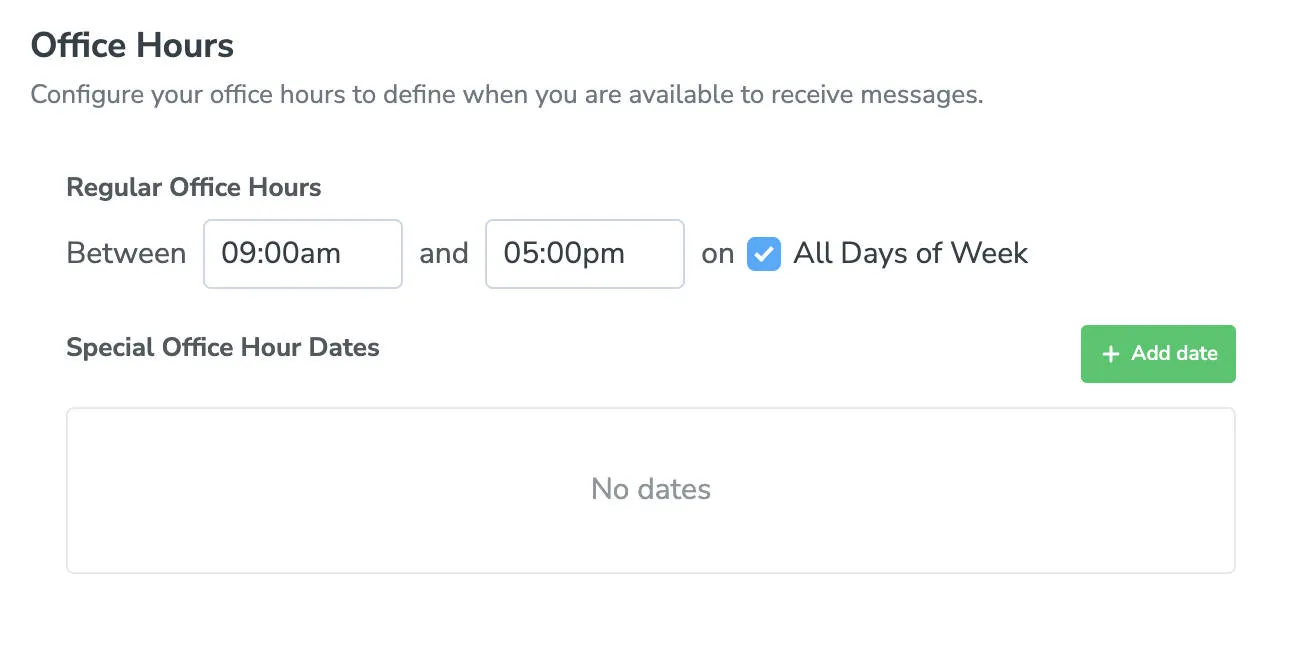
Task: Click the Regular Office Hours section label
Action: tap(193, 187)
